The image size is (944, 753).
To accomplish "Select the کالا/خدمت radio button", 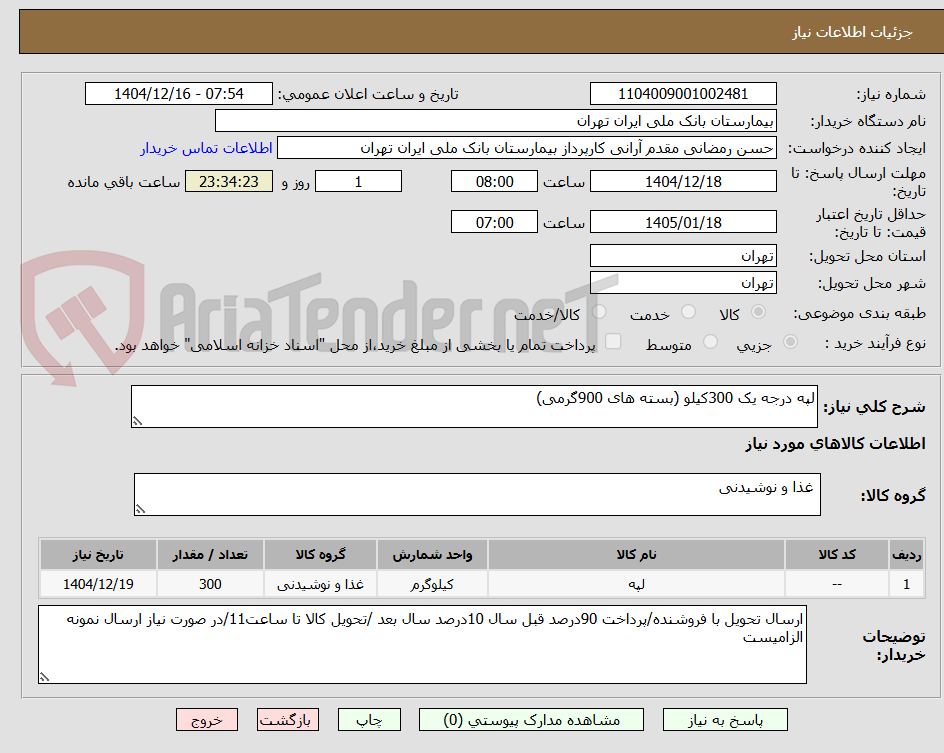I will (x=599, y=312).
